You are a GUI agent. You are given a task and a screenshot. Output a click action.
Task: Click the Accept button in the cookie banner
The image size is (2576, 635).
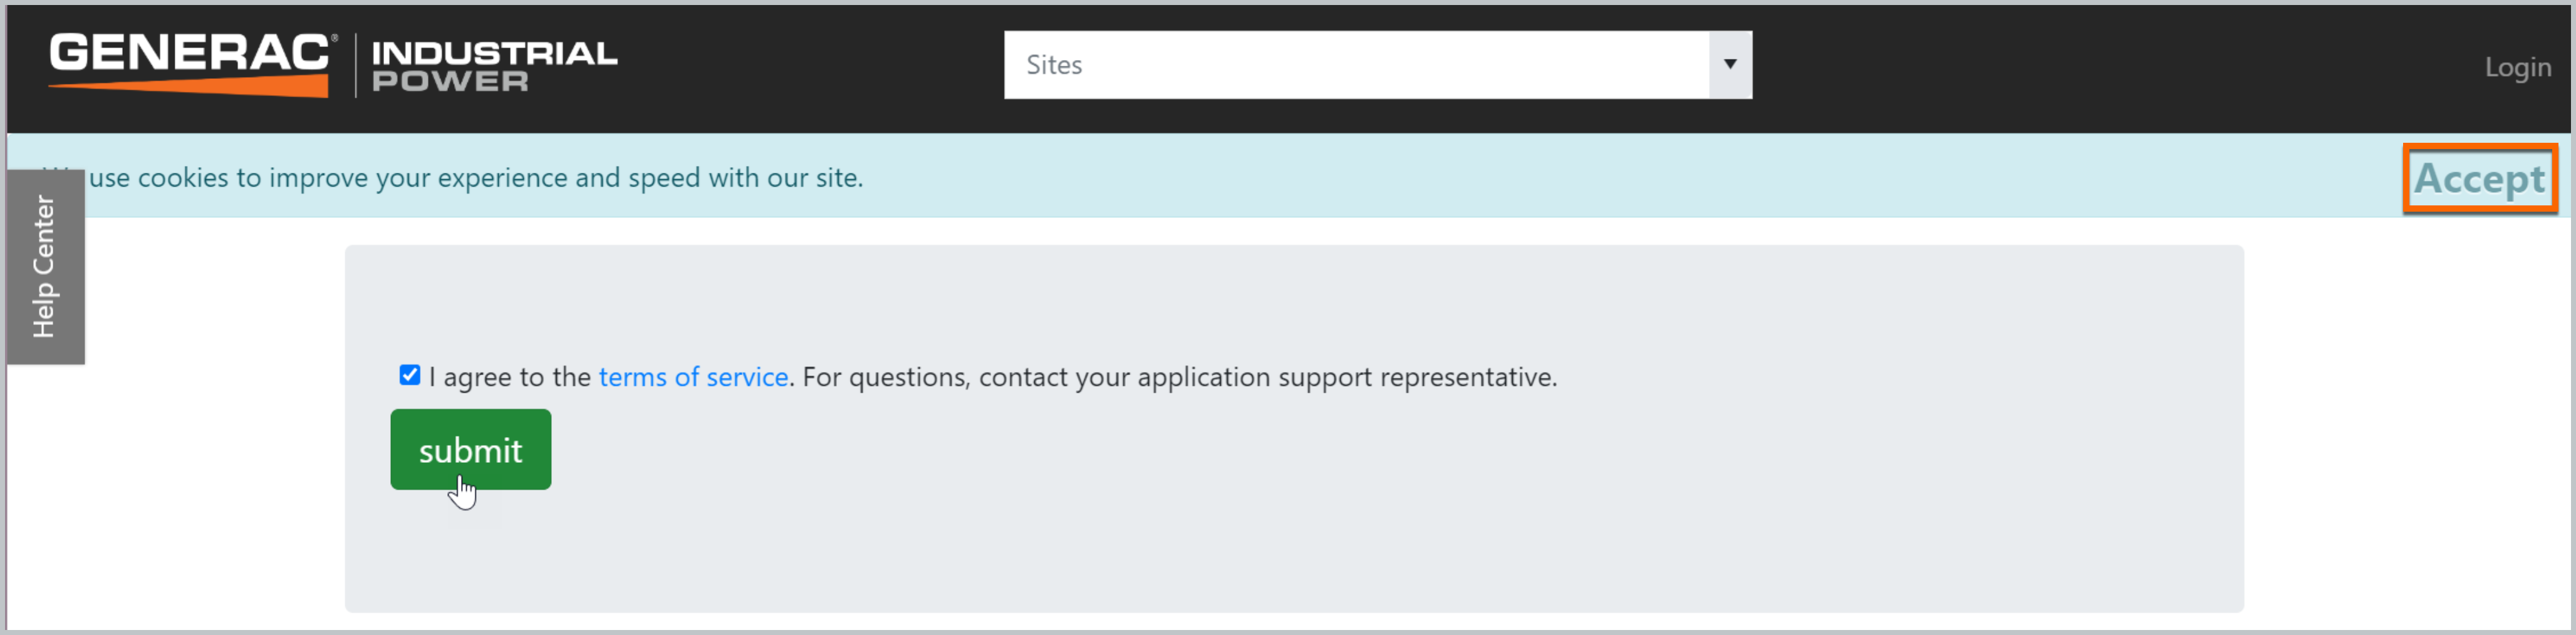(x=2479, y=179)
